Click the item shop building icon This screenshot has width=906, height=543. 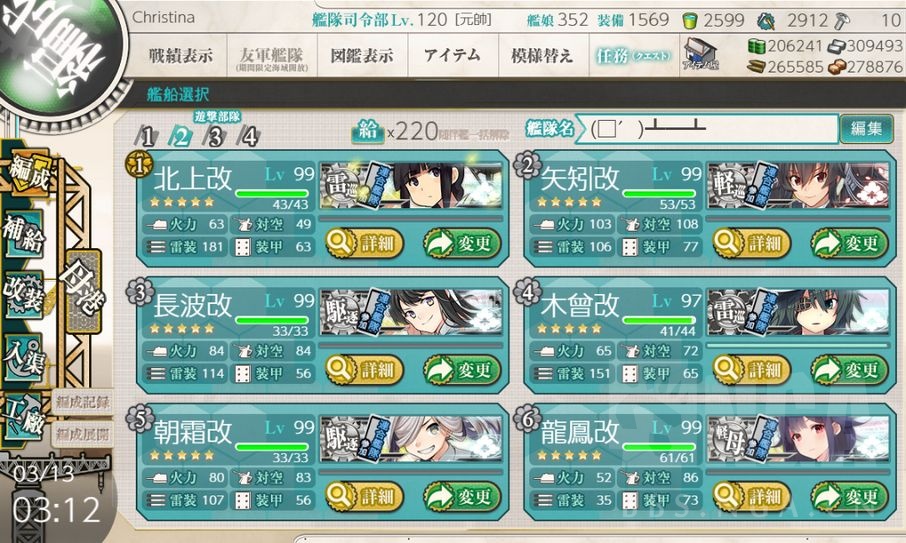(700, 54)
